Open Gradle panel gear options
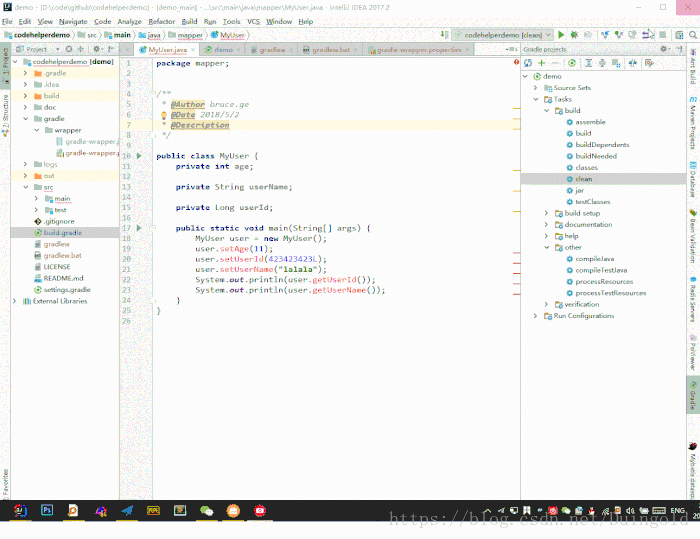This screenshot has height=539, width=700. pos(664,49)
